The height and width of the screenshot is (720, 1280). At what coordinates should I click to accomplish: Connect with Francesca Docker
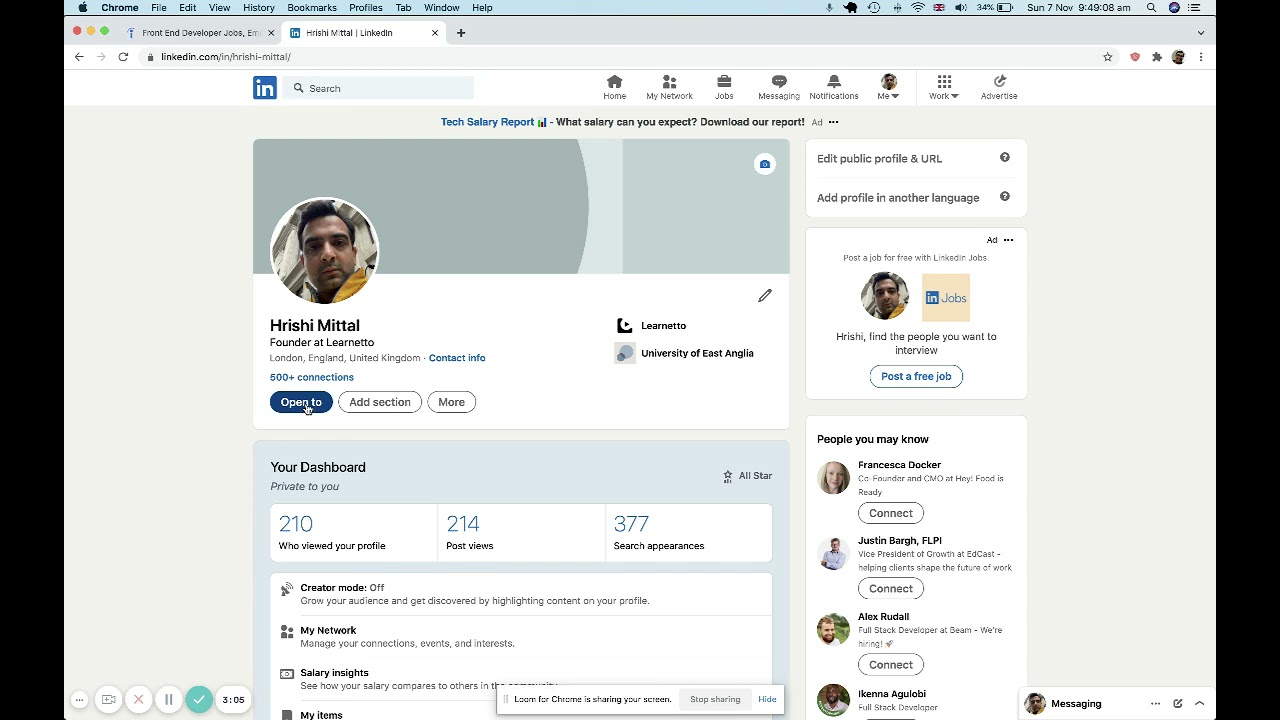coord(891,513)
